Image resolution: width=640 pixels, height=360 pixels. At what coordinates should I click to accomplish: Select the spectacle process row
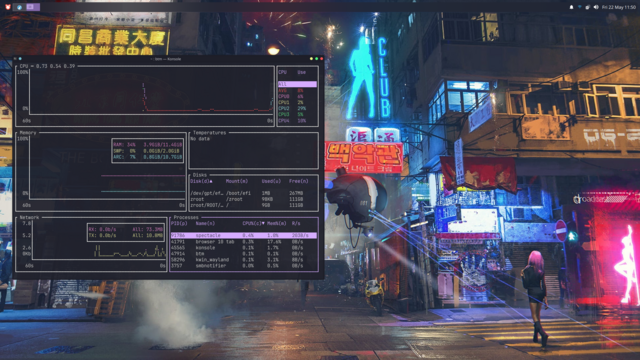pos(244,236)
